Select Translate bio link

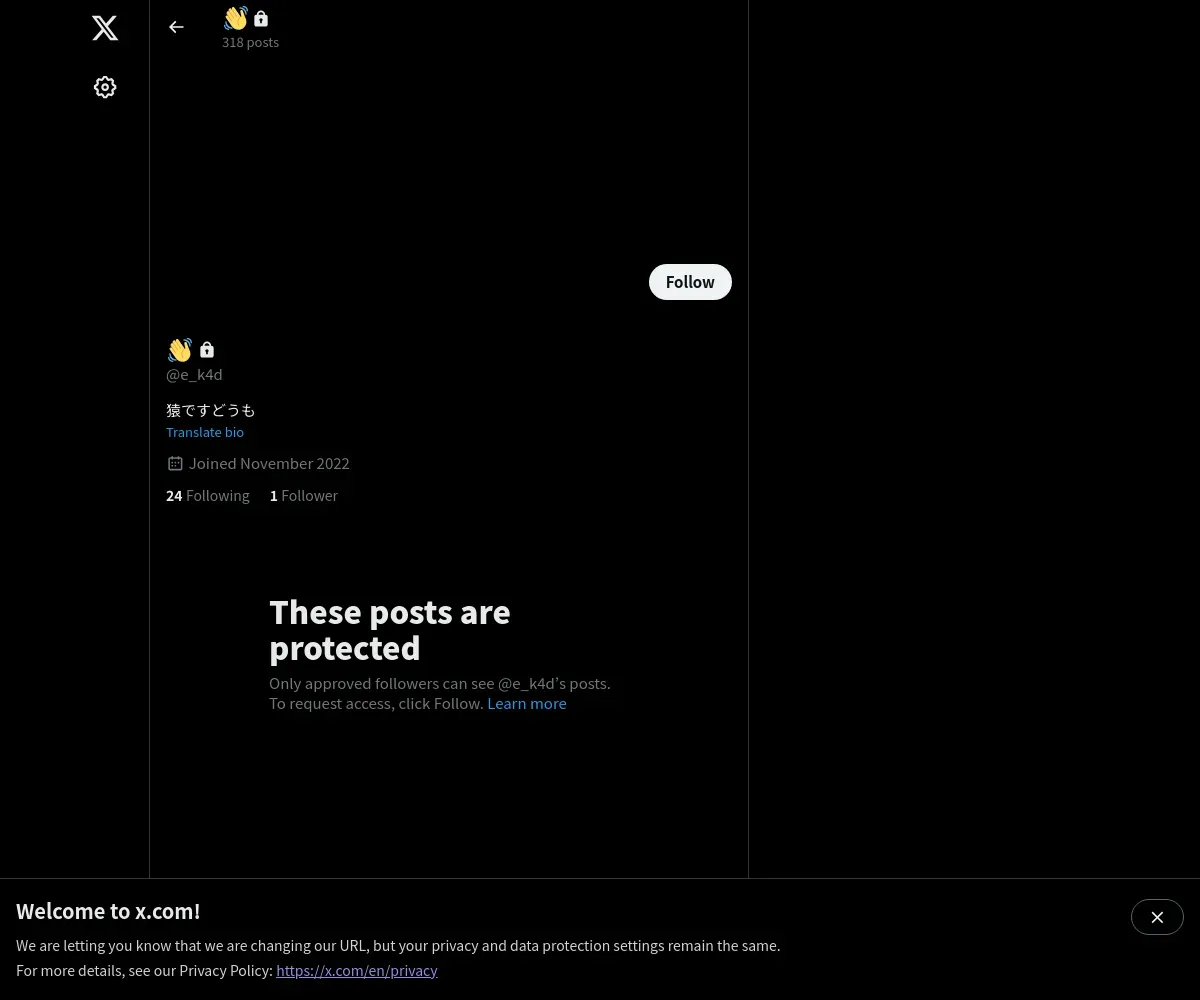click(x=205, y=432)
